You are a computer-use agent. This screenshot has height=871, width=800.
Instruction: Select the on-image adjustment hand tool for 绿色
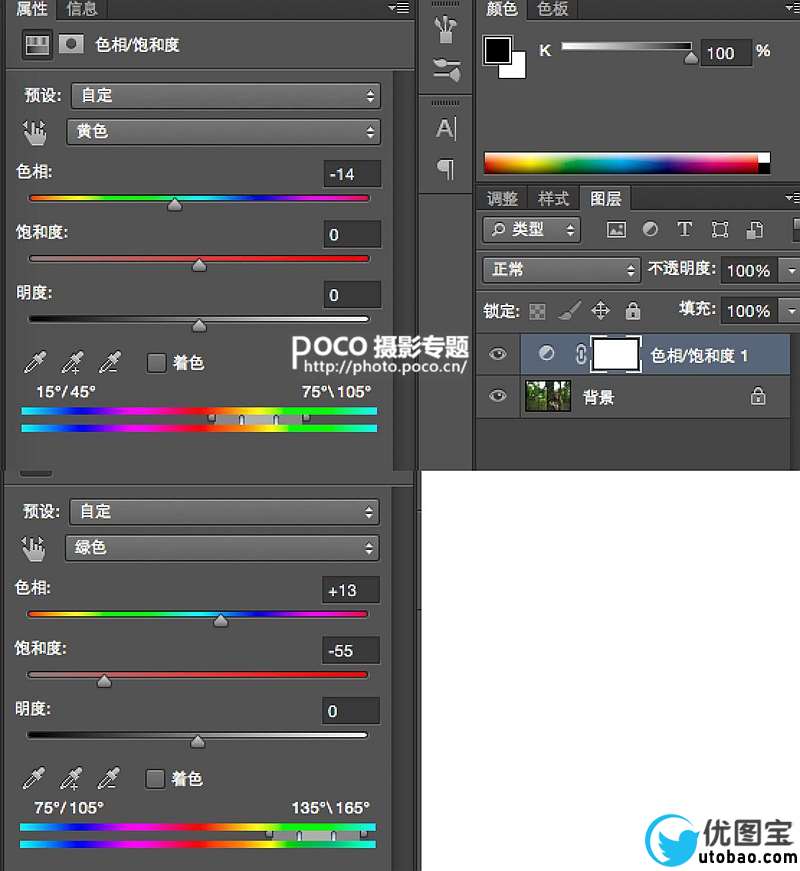pos(33,548)
